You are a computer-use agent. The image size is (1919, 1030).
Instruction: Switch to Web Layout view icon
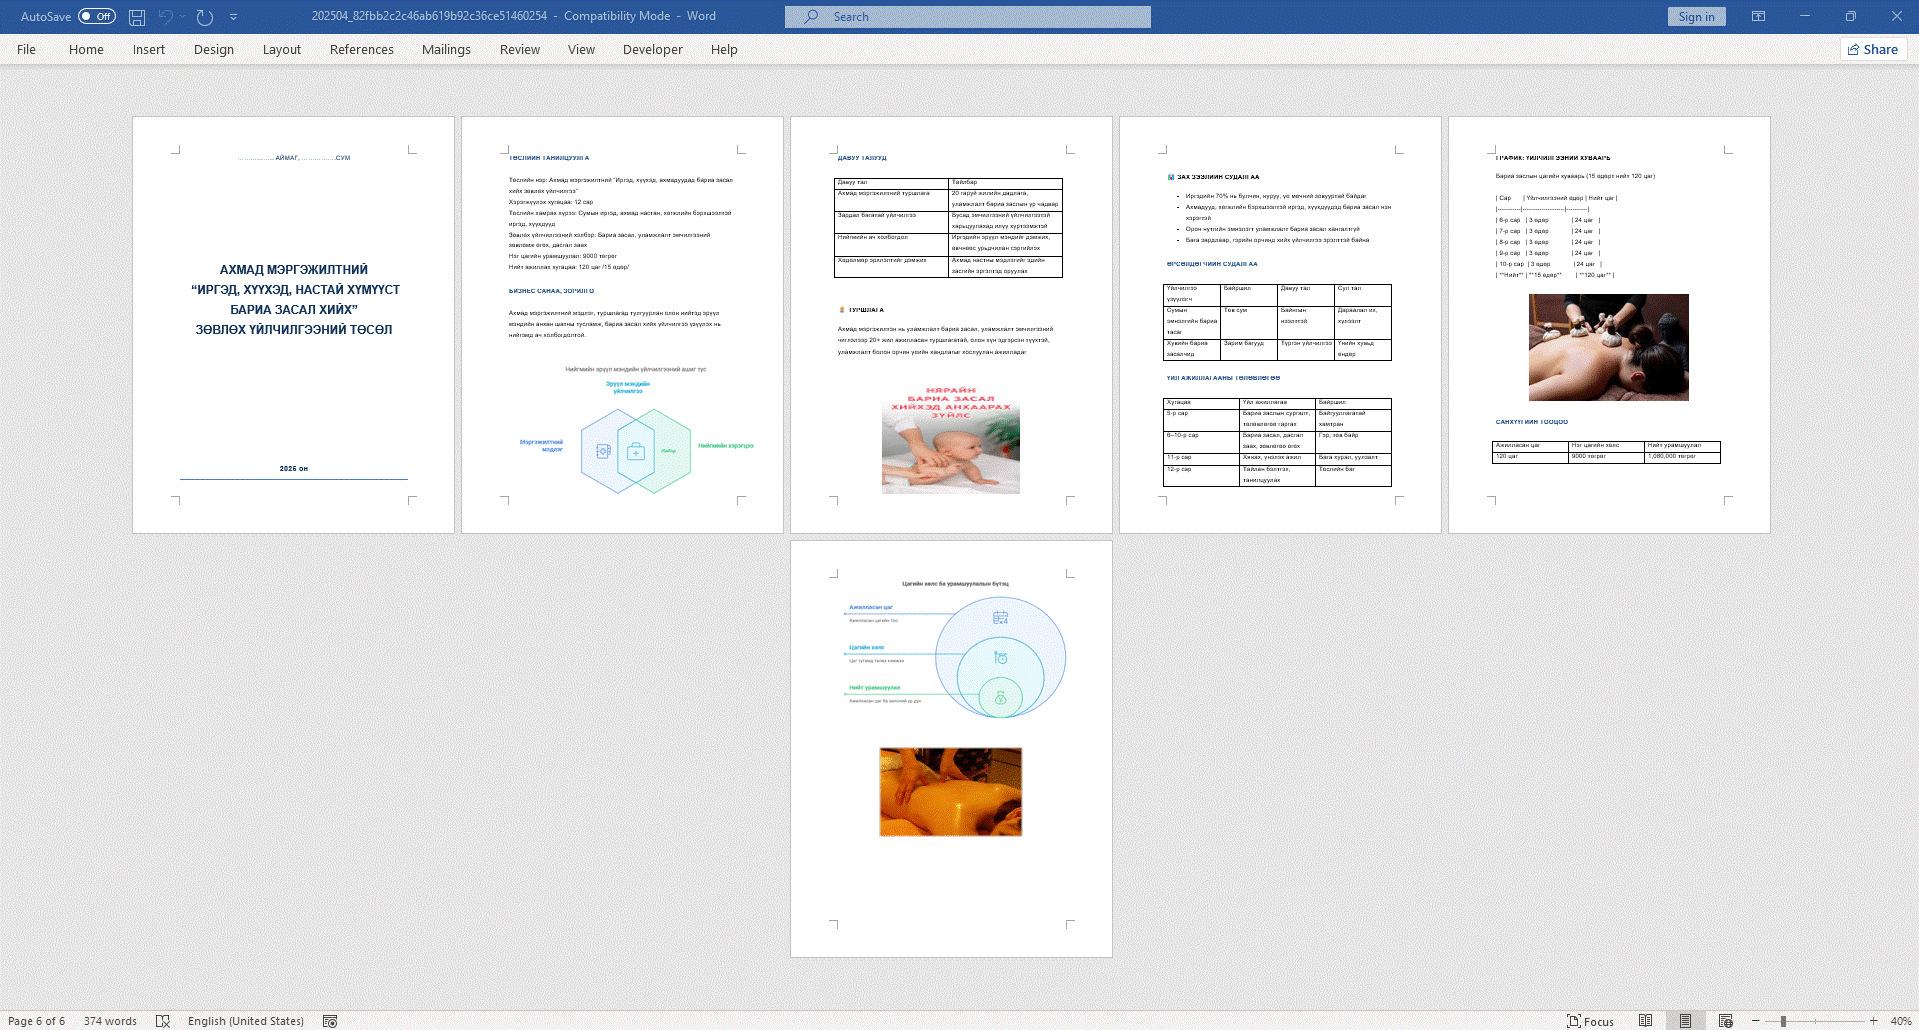point(1725,1021)
